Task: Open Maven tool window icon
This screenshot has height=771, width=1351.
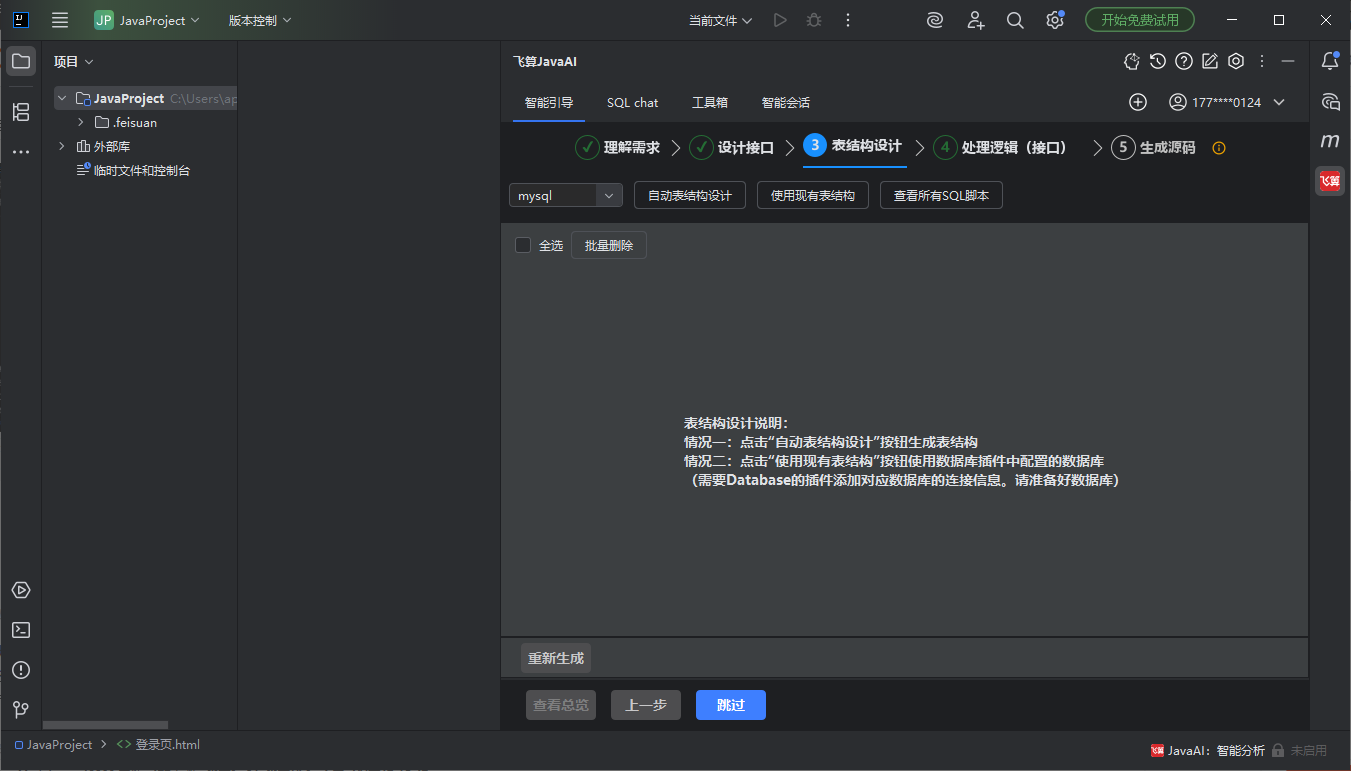Action: click(x=1330, y=141)
